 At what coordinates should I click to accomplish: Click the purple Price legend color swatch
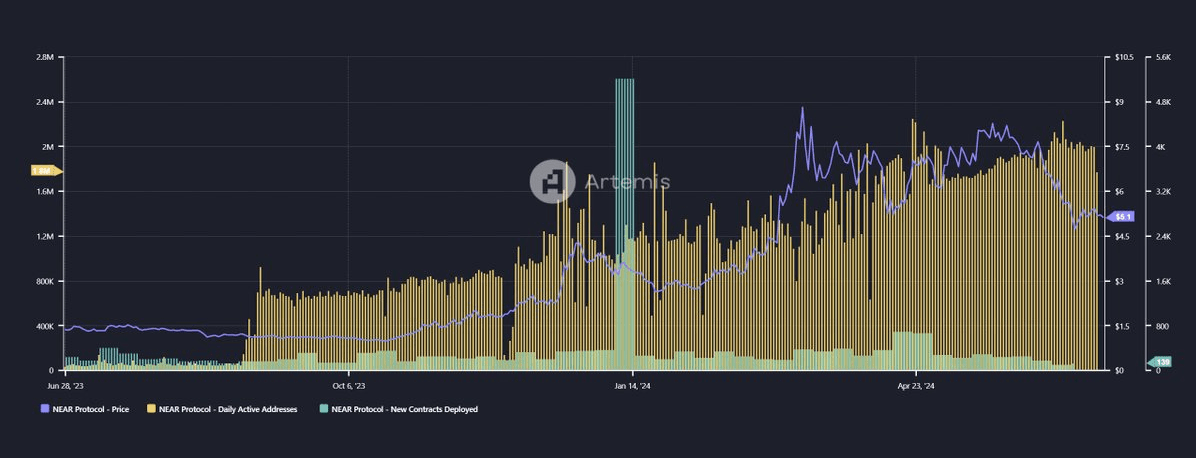coord(44,409)
